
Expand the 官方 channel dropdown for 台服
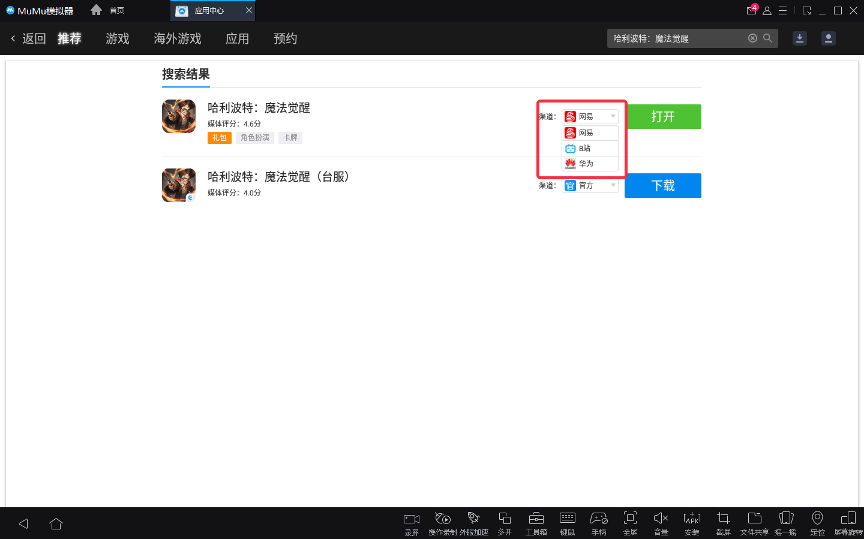(x=590, y=185)
